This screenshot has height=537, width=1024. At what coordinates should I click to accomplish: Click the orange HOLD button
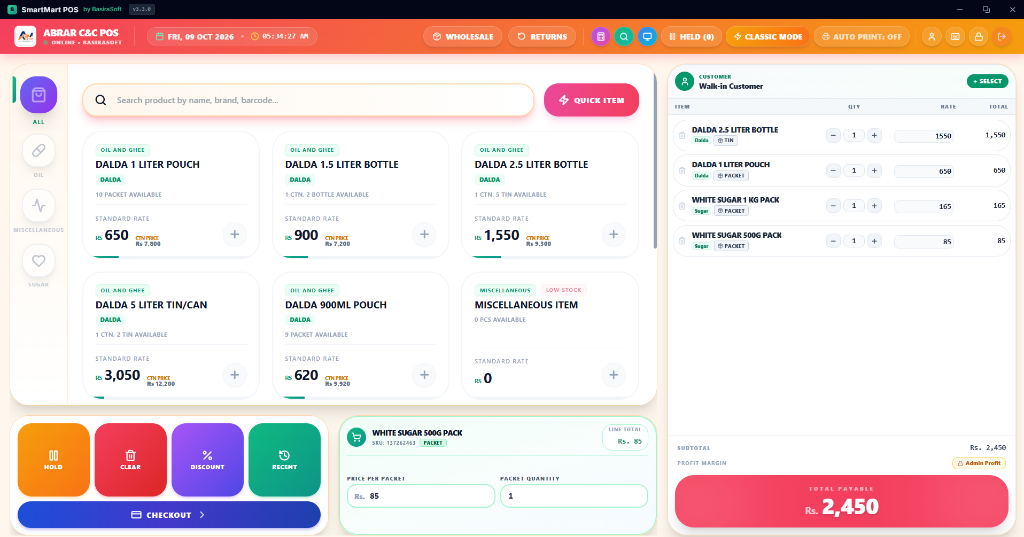(54, 459)
